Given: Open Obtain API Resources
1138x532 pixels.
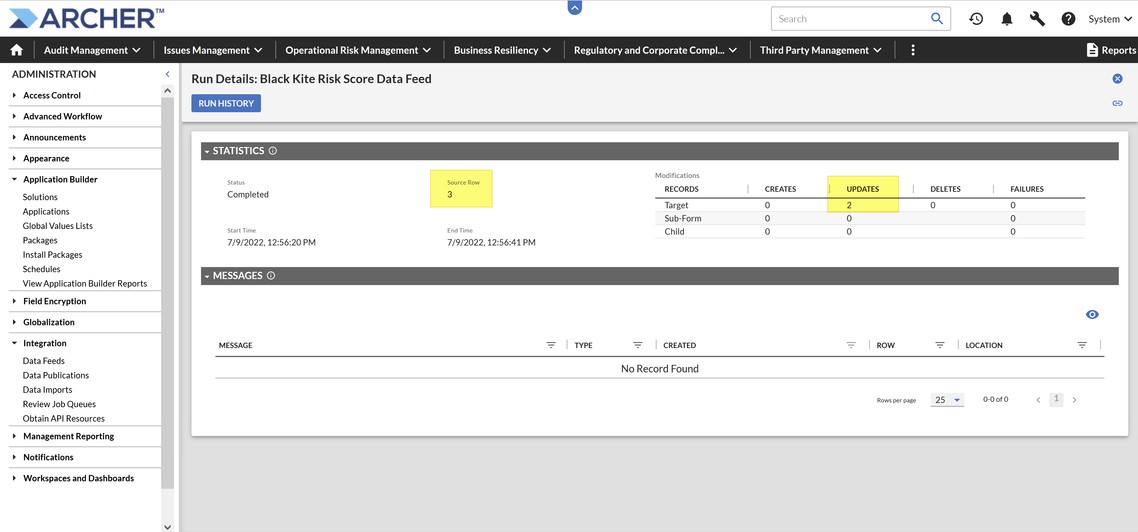Looking at the screenshot, I should click(64, 419).
